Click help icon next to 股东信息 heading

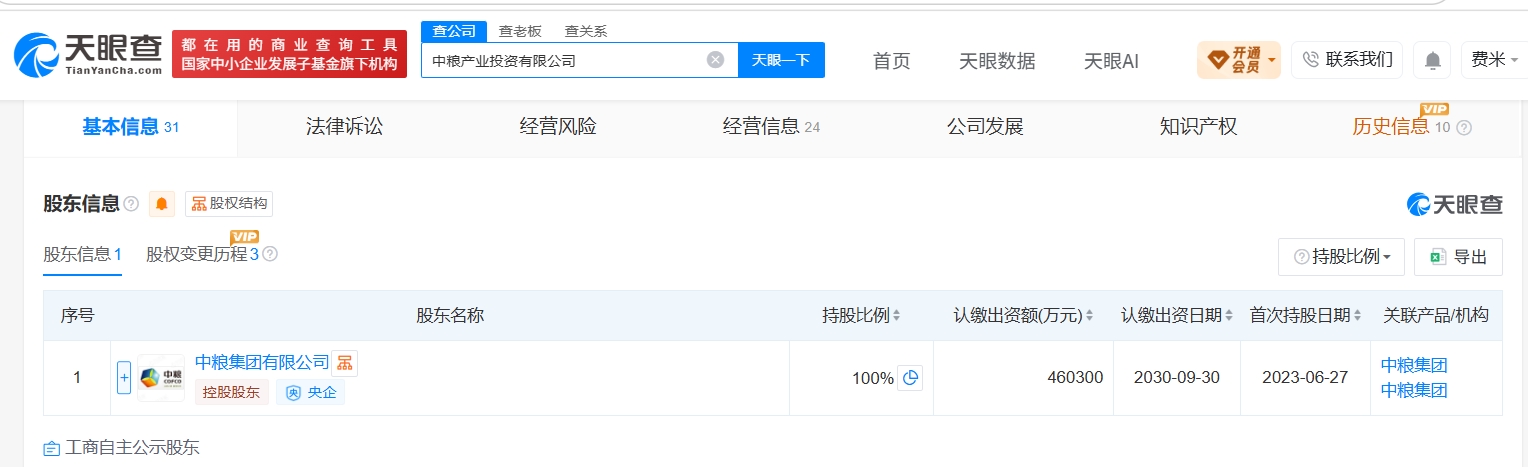point(131,204)
